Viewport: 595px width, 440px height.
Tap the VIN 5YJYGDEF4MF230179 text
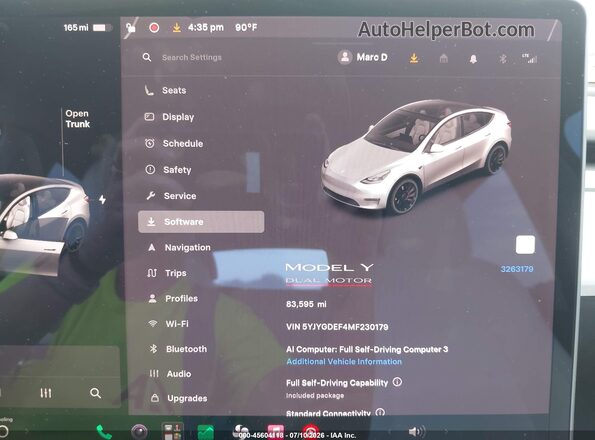[337, 327]
